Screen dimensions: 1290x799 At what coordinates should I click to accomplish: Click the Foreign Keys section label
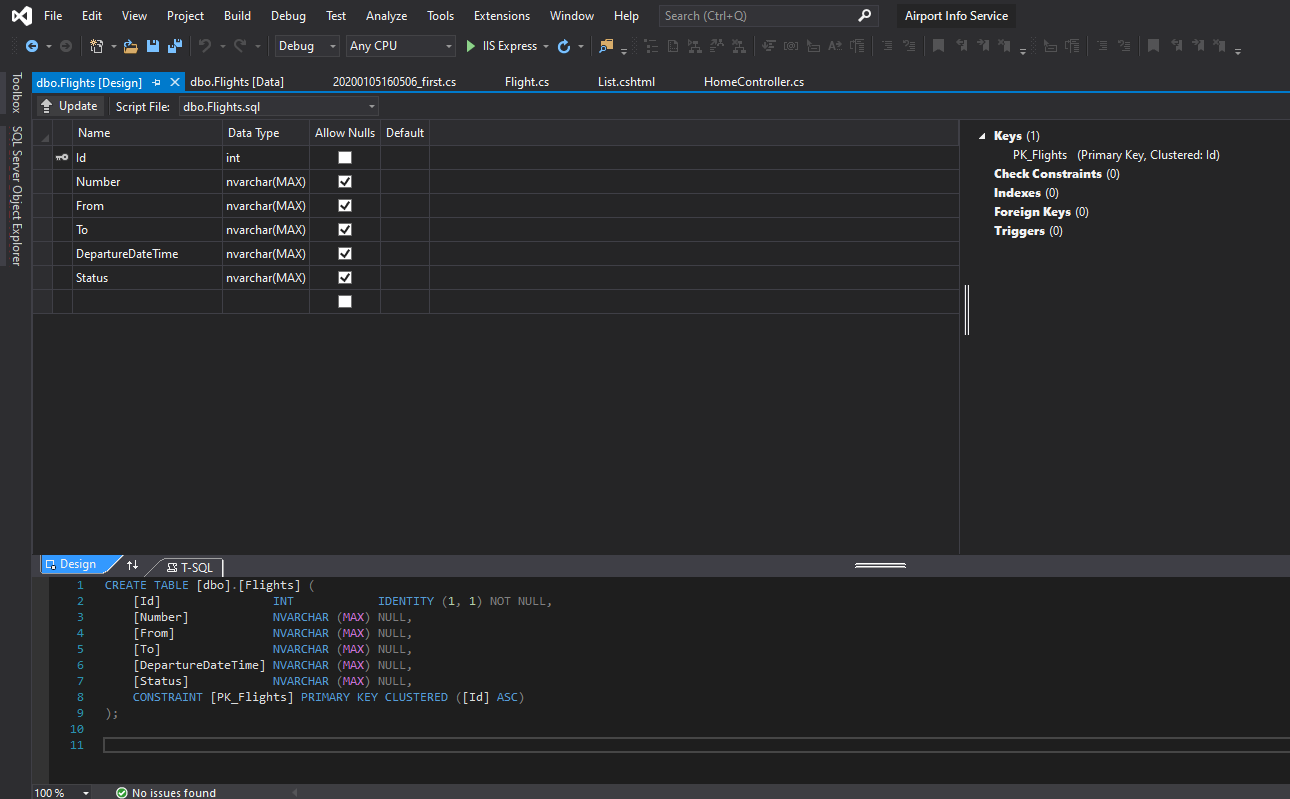1032,212
